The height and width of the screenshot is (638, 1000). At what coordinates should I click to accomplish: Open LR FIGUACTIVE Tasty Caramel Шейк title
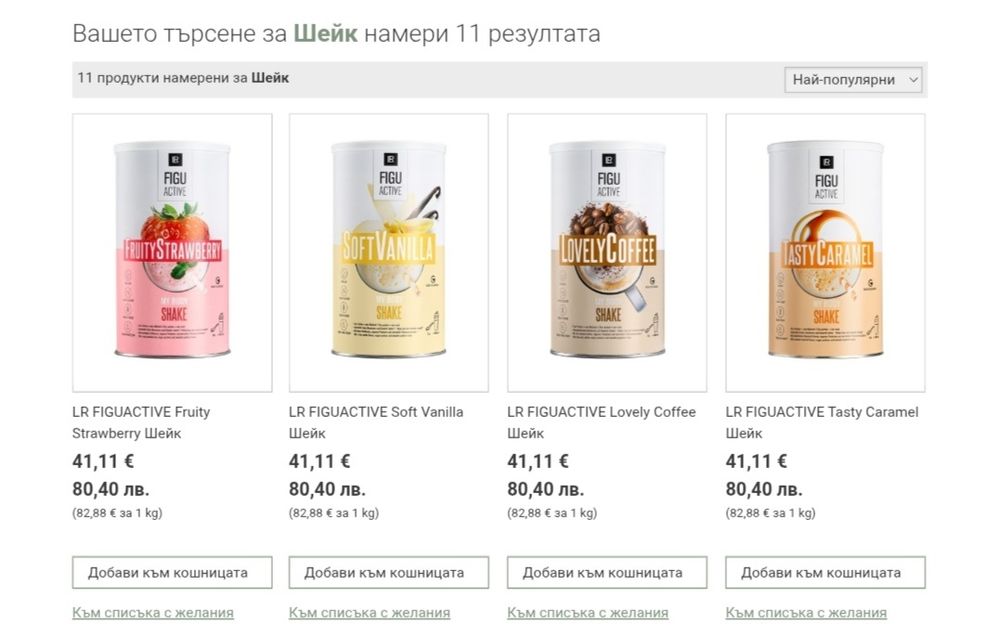[x=822, y=422]
